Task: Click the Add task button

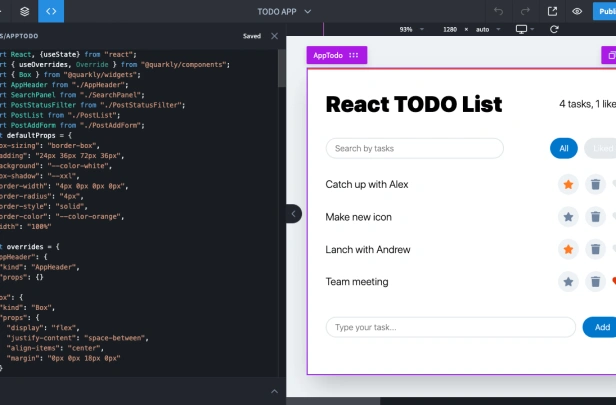Action: [600, 327]
